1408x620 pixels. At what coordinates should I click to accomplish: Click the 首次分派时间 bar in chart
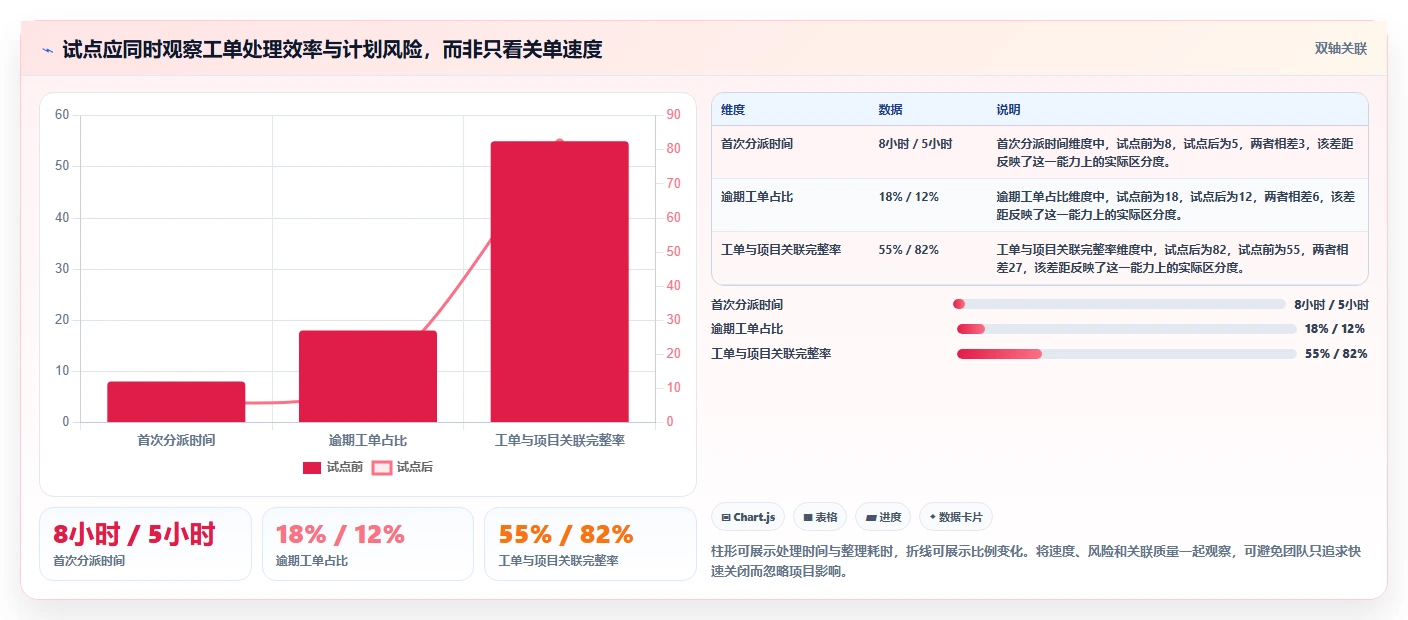176,402
